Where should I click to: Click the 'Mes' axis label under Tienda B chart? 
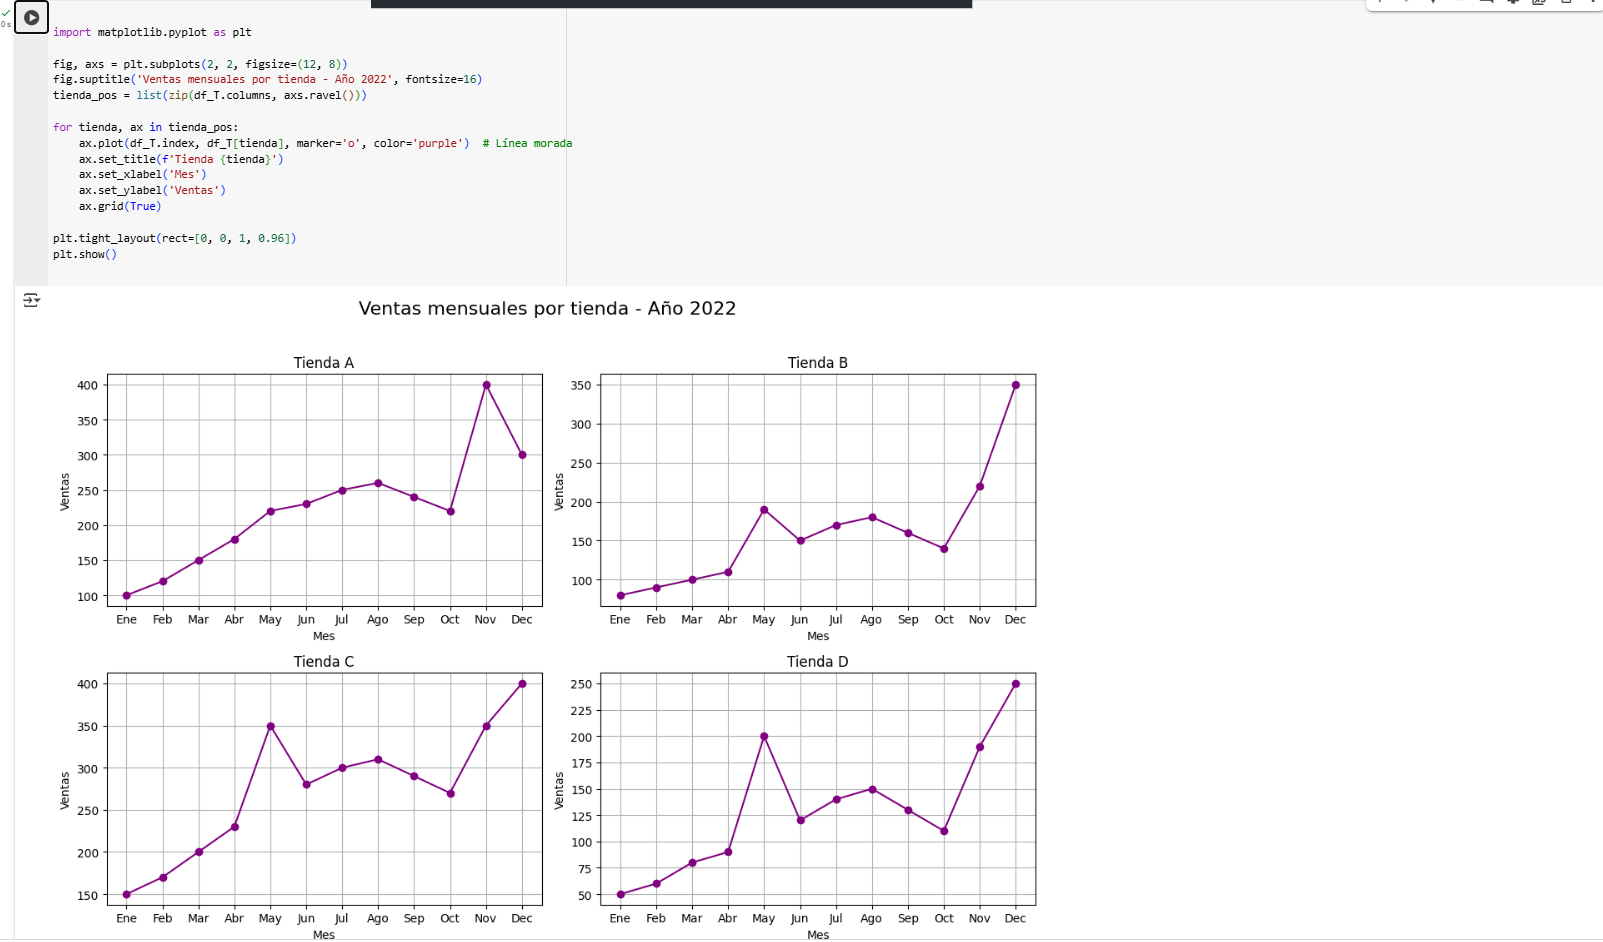click(x=818, y=636)
